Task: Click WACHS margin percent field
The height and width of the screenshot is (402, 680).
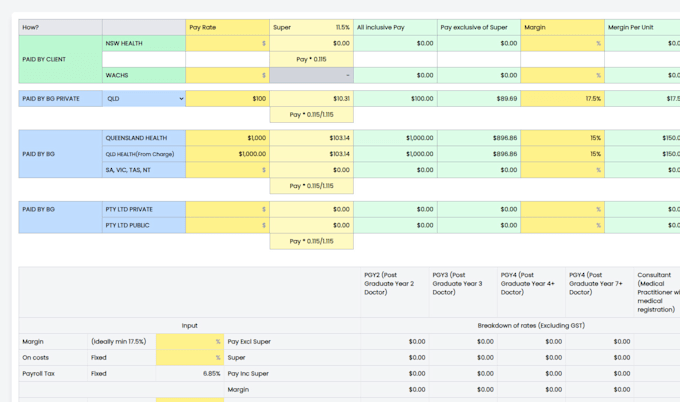Action: (562, 75)
